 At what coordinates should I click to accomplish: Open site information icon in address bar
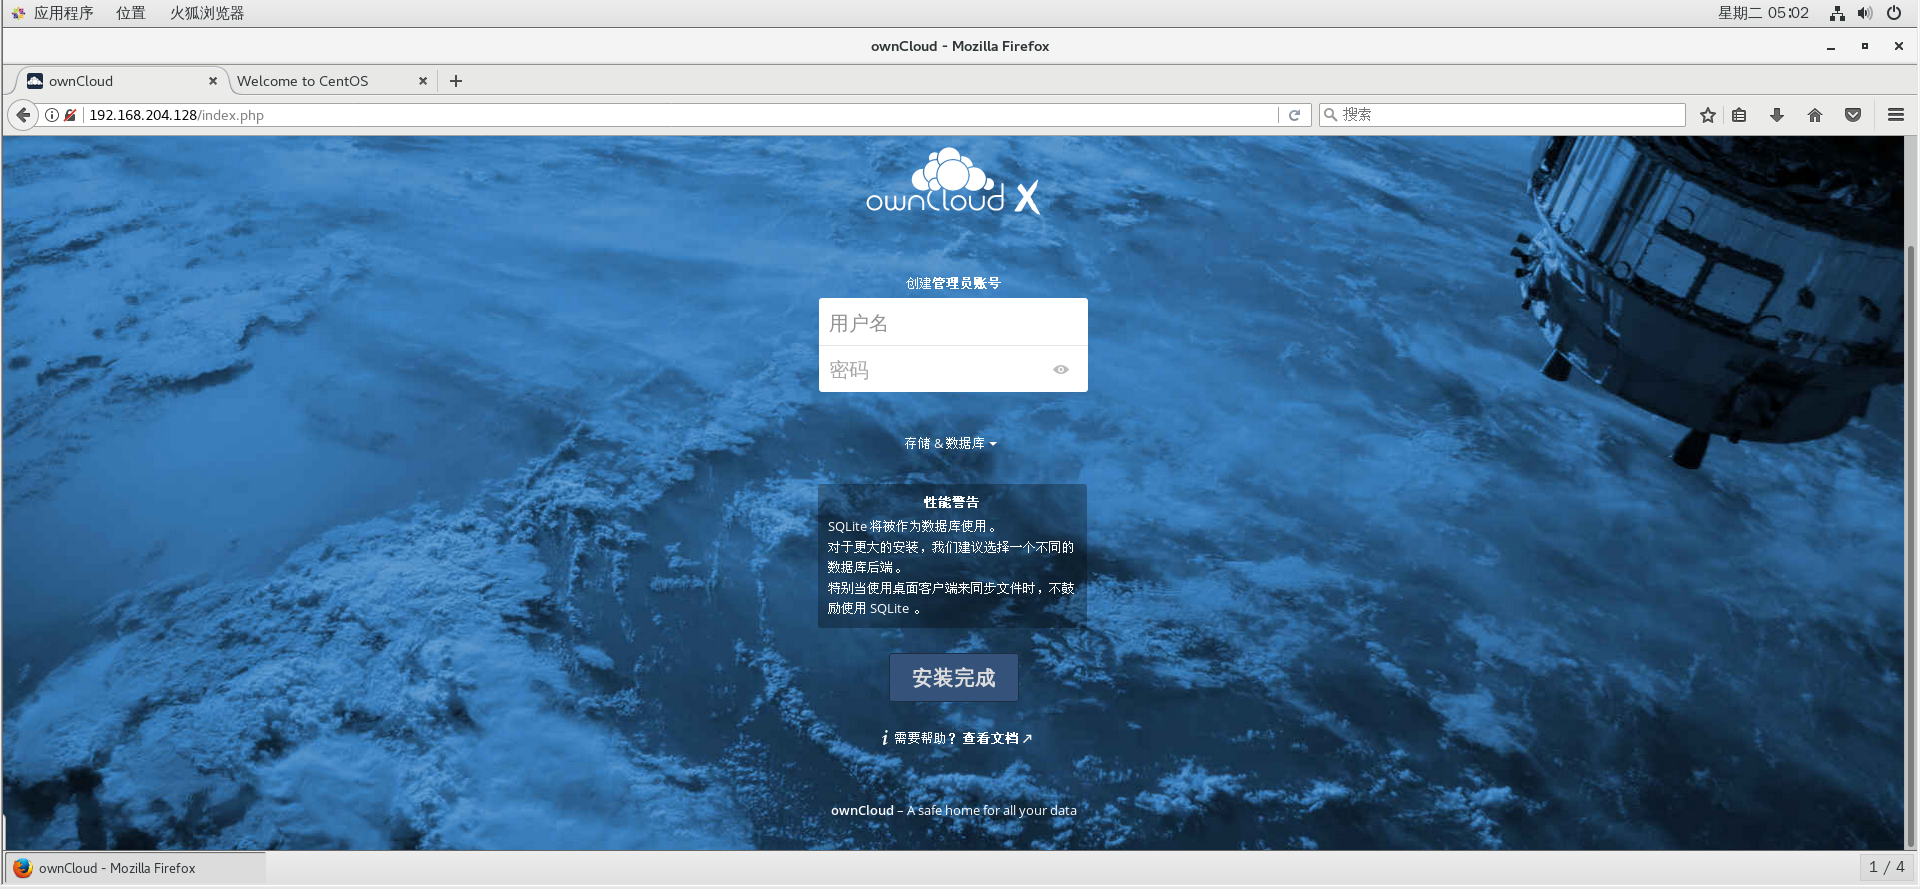coord(52,115)
